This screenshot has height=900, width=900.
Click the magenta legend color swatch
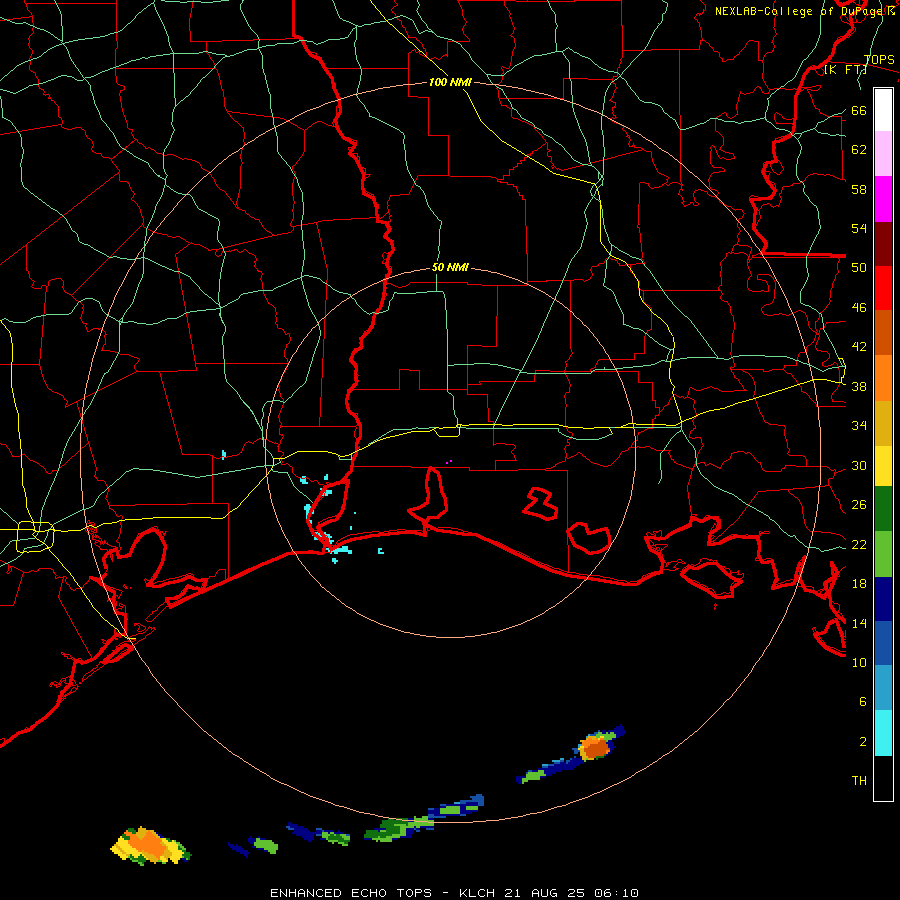883,199
